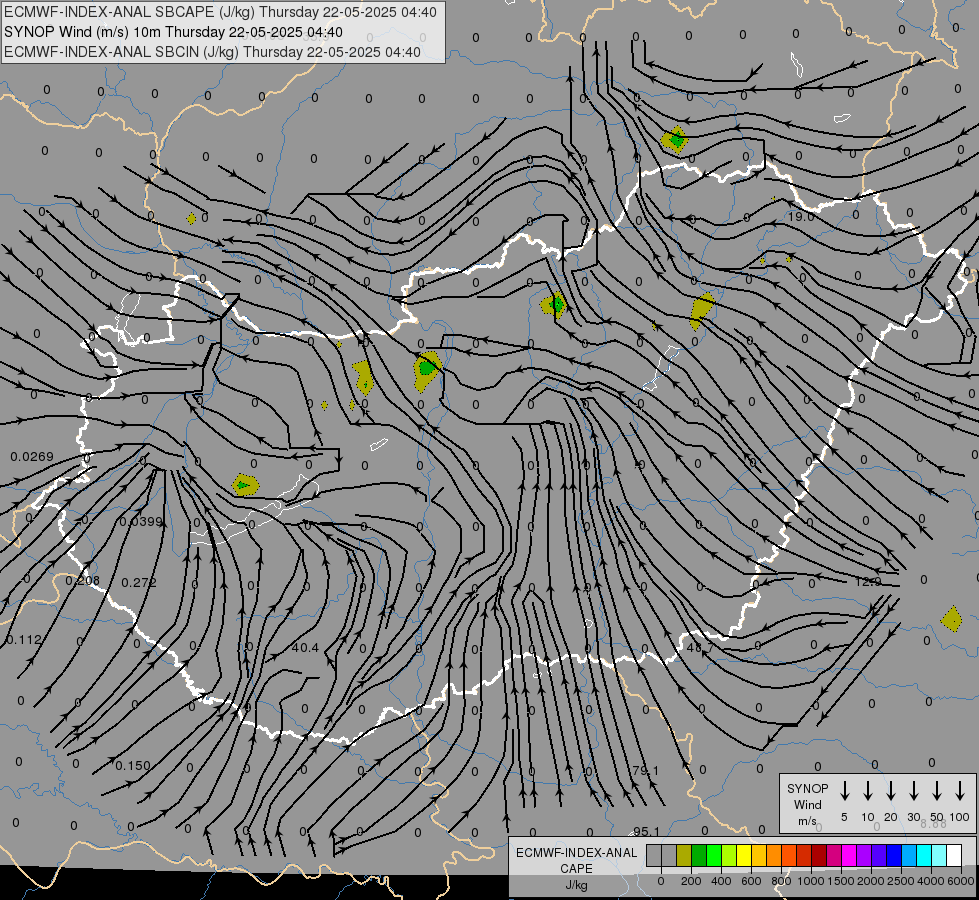979x900 pixels.
Task: Click the white swatch ending at 6000
Action: [953, 855]
